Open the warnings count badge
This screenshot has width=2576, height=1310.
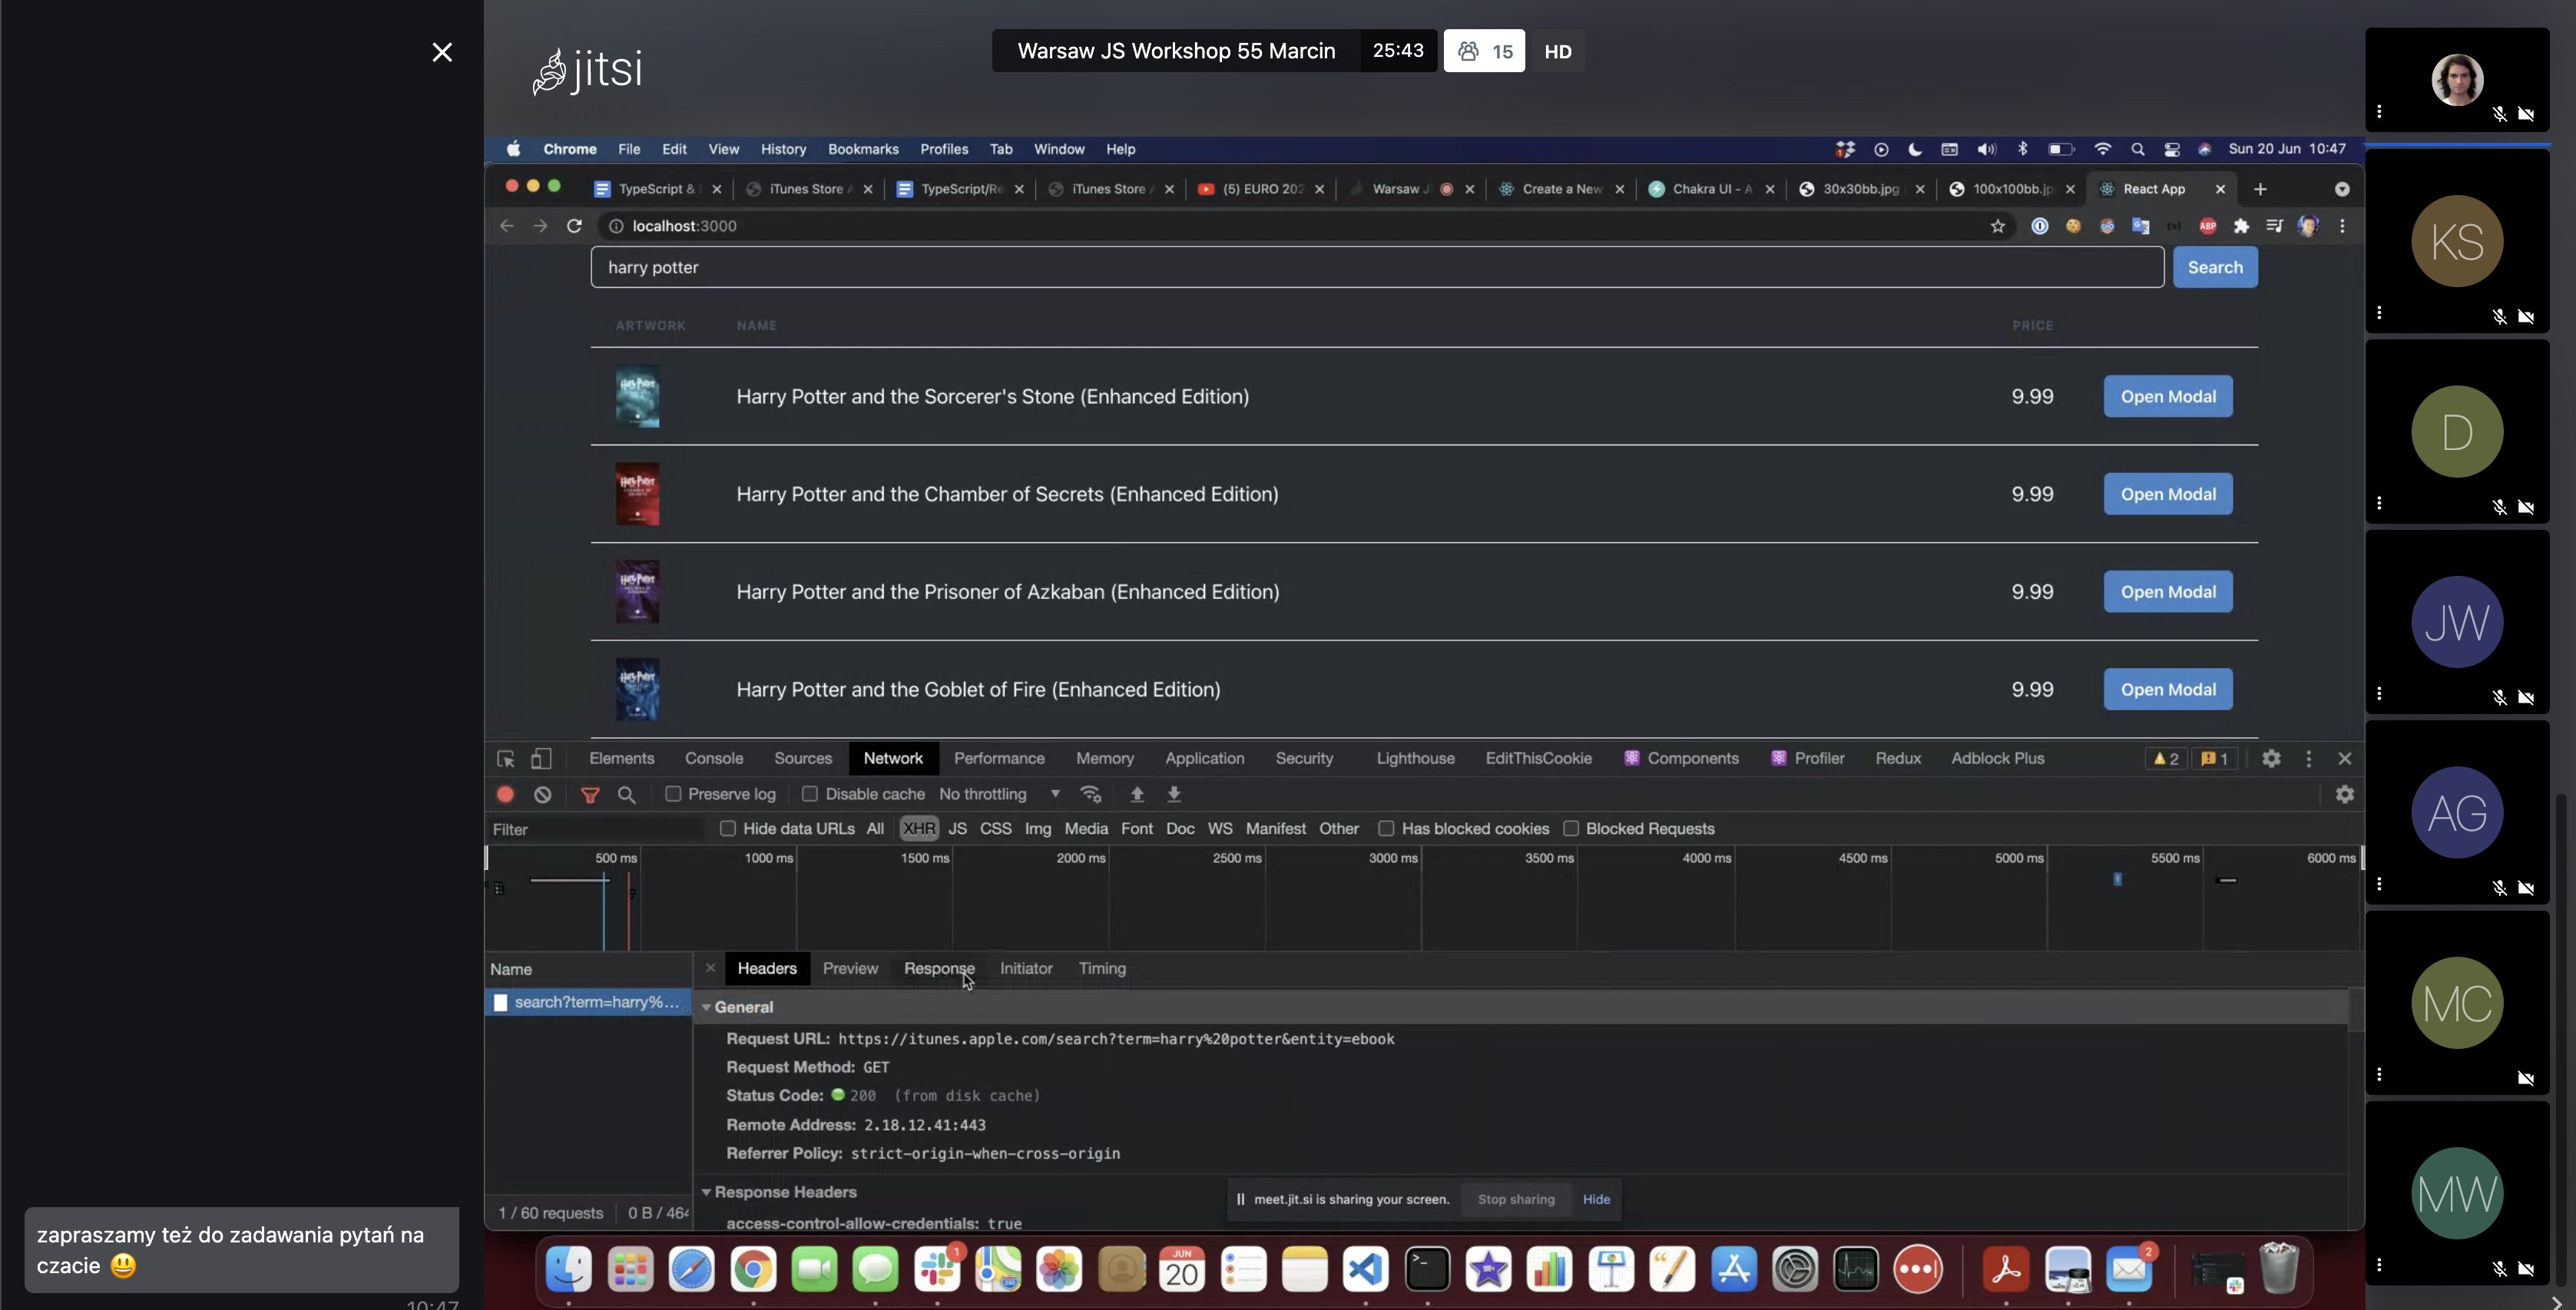tap(2165, 759)
